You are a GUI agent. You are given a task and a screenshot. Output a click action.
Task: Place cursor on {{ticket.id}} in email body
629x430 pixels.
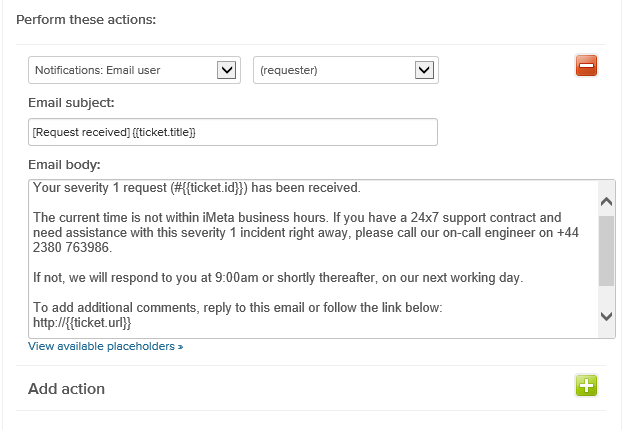213,188
